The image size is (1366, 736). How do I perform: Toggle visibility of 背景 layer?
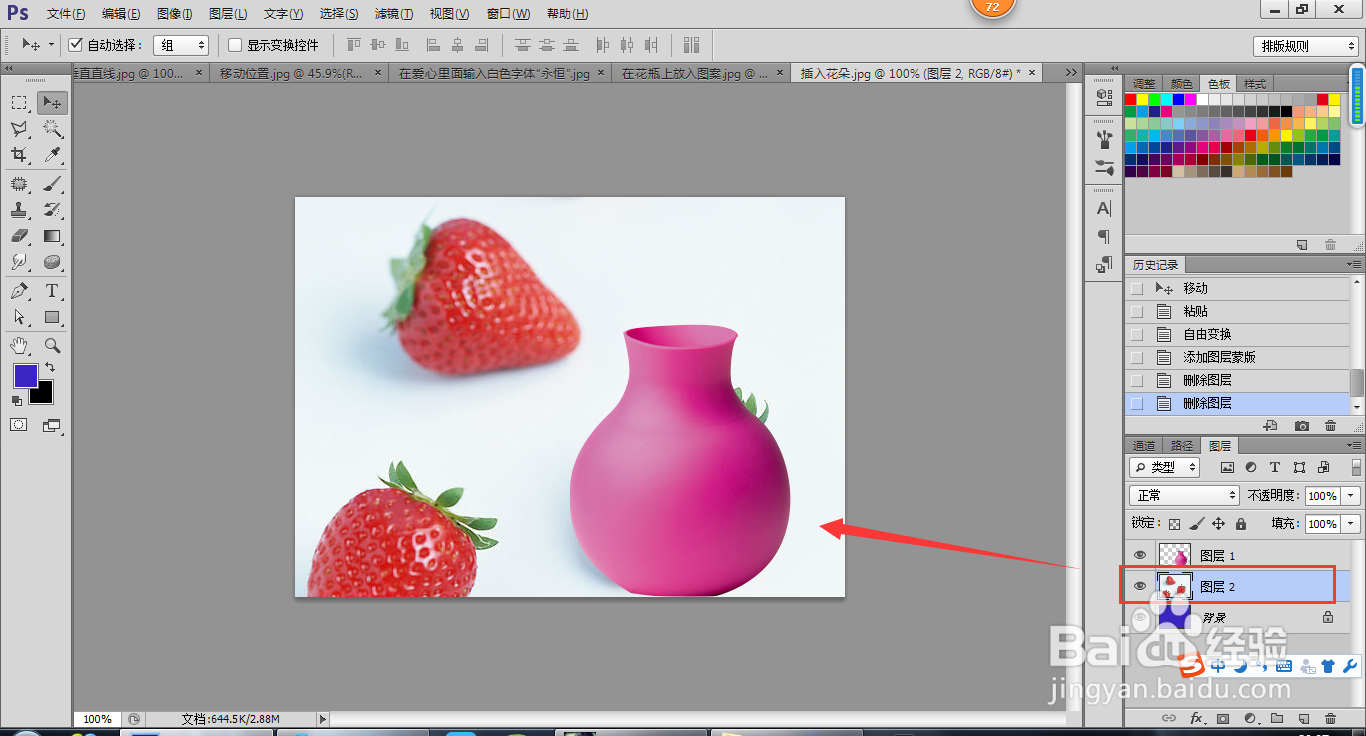click(x=1139, y=618)
